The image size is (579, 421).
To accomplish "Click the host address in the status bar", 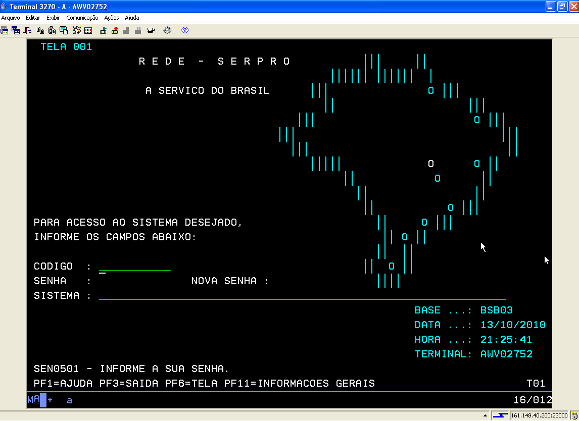I will coord(539,416).
